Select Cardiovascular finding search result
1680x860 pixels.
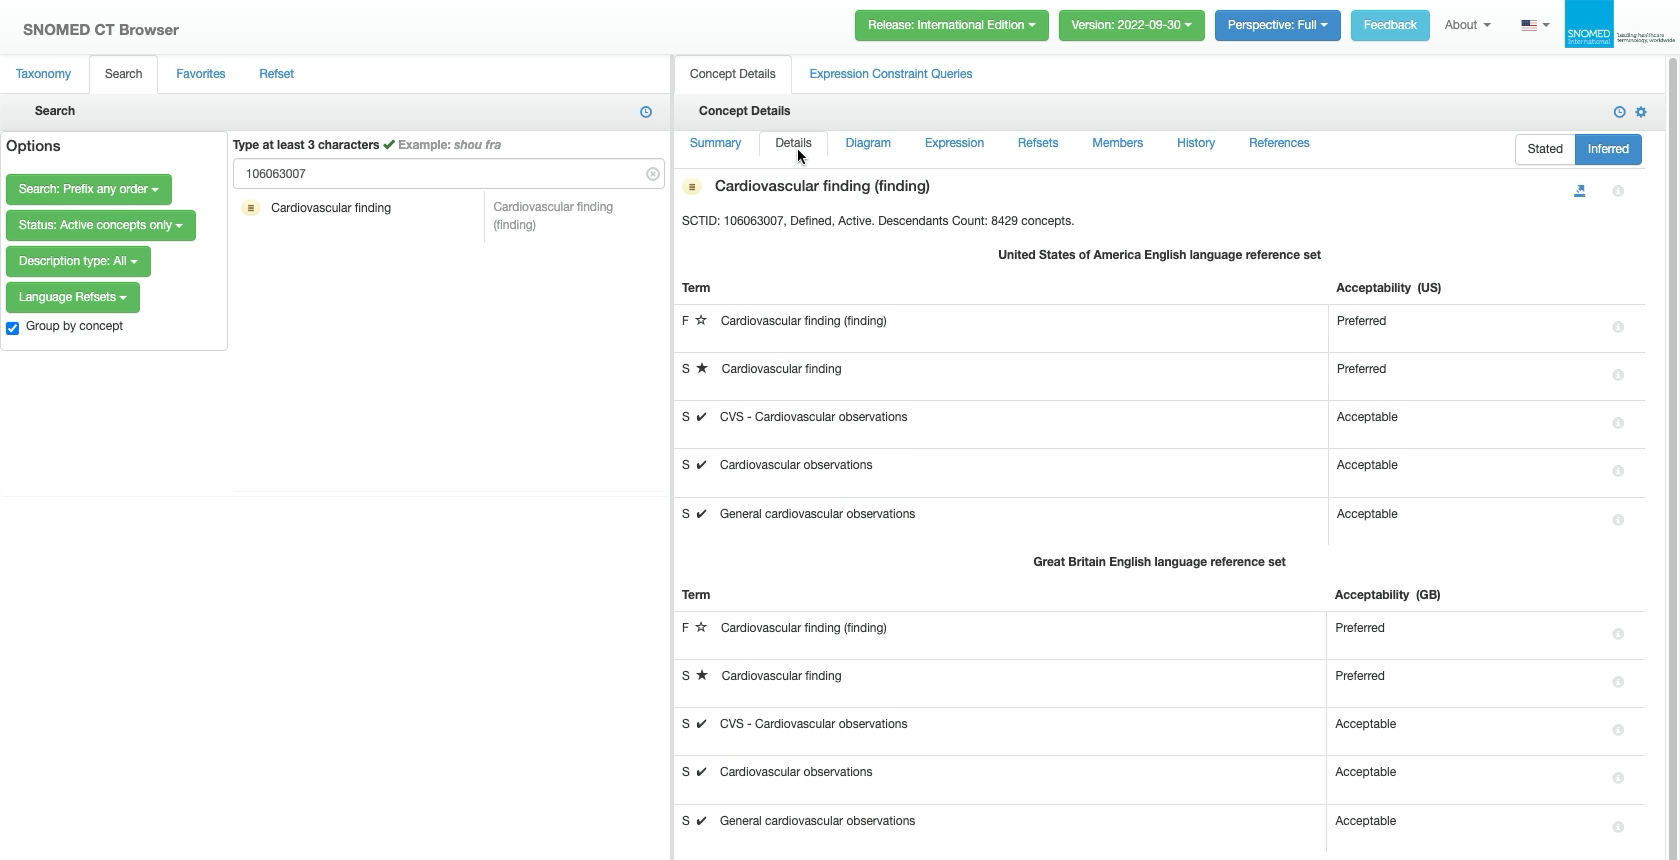[x=331, y=208]
